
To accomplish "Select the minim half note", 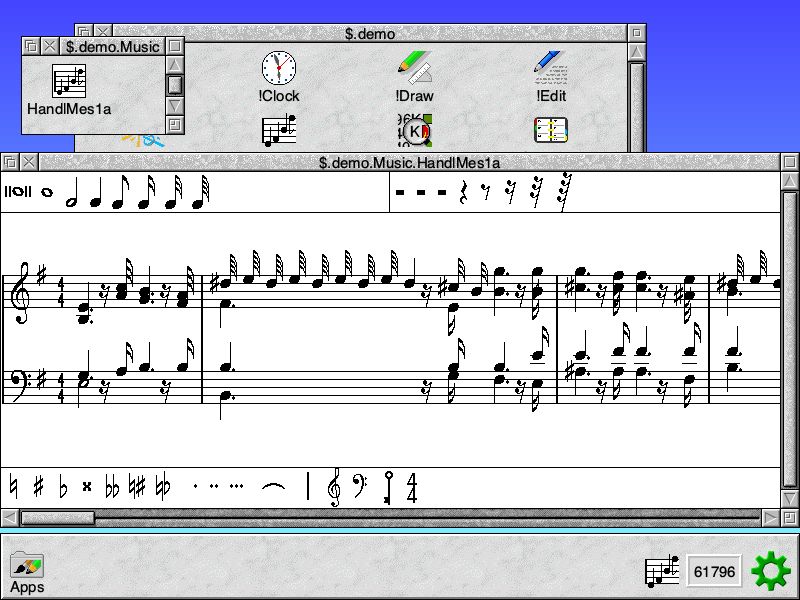I will coord(72,192).
